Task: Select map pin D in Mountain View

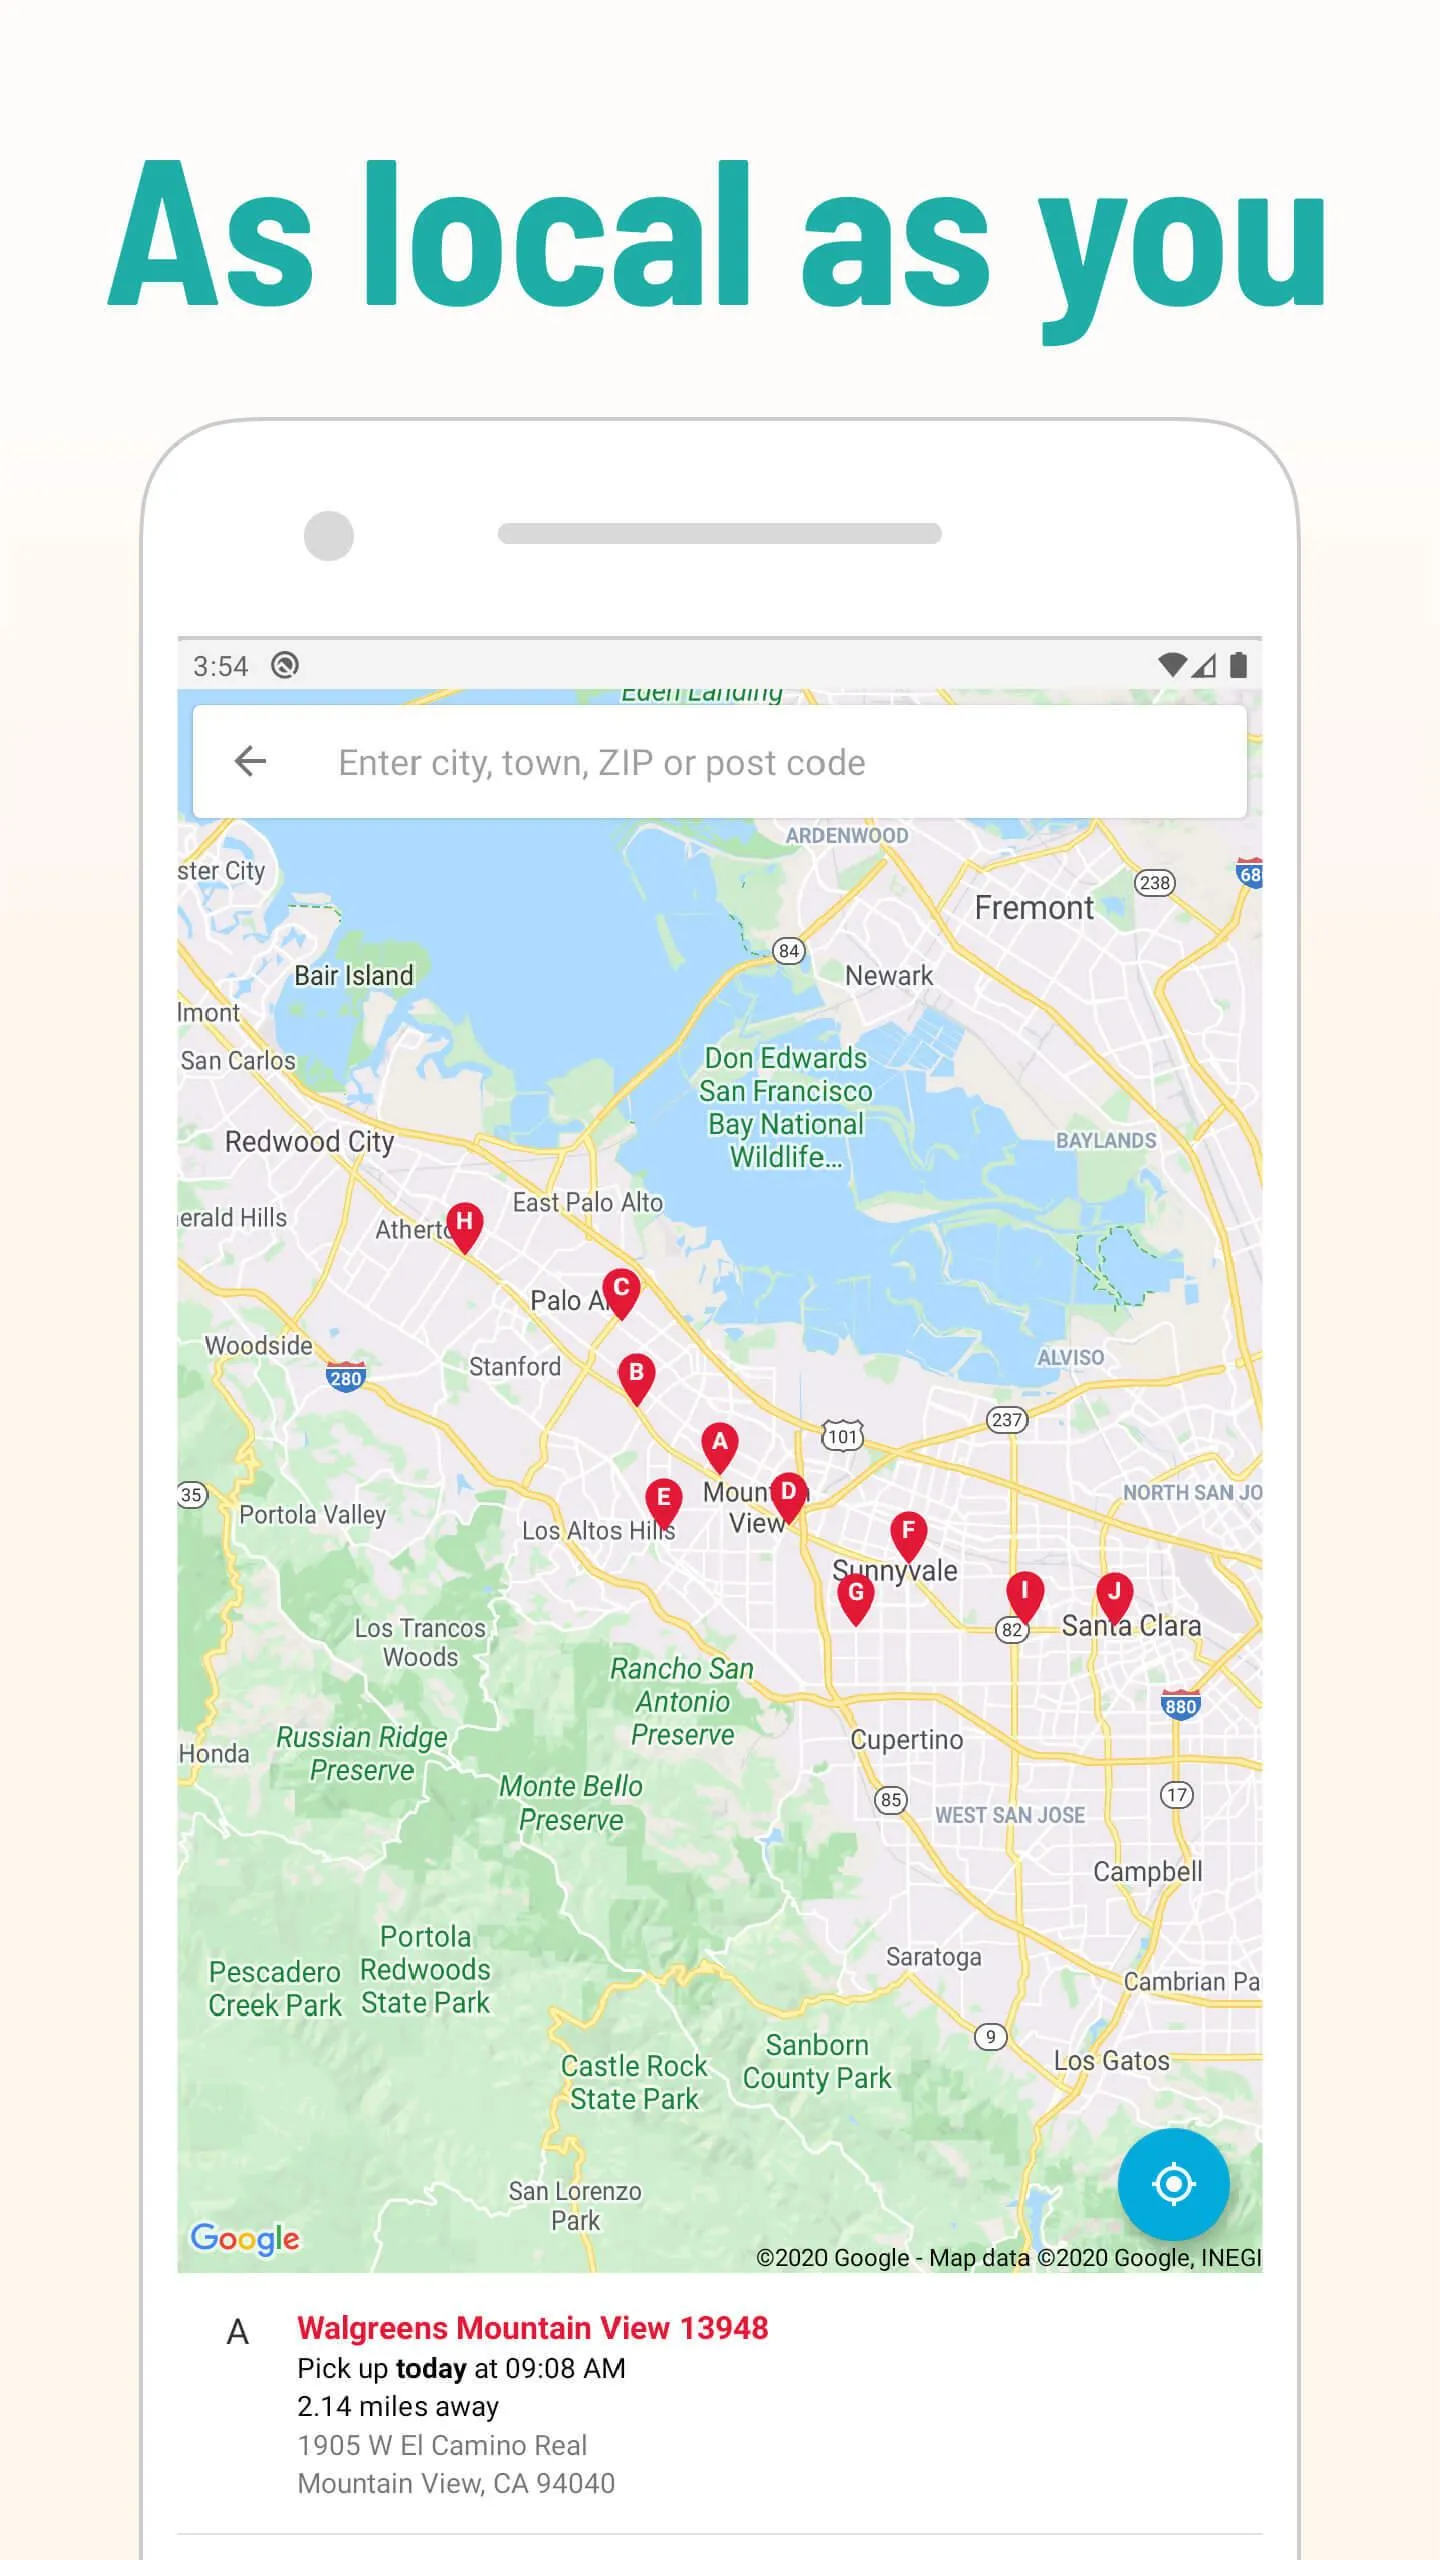Action: [x=788, y=1497]
